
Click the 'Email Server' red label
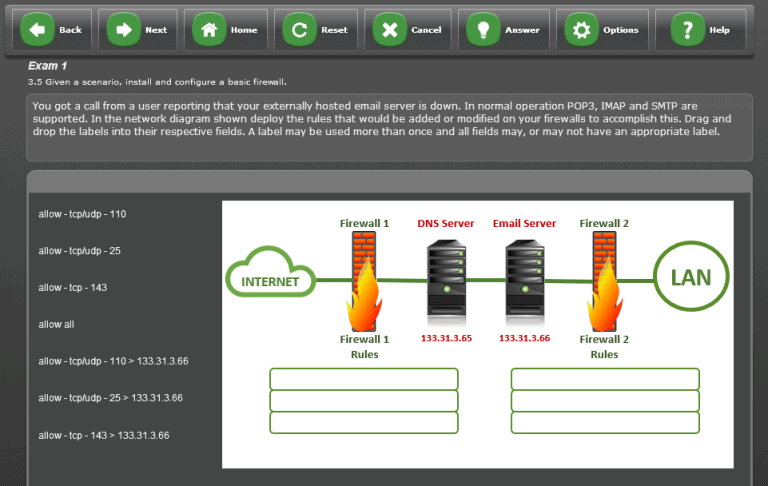(525, 223)
